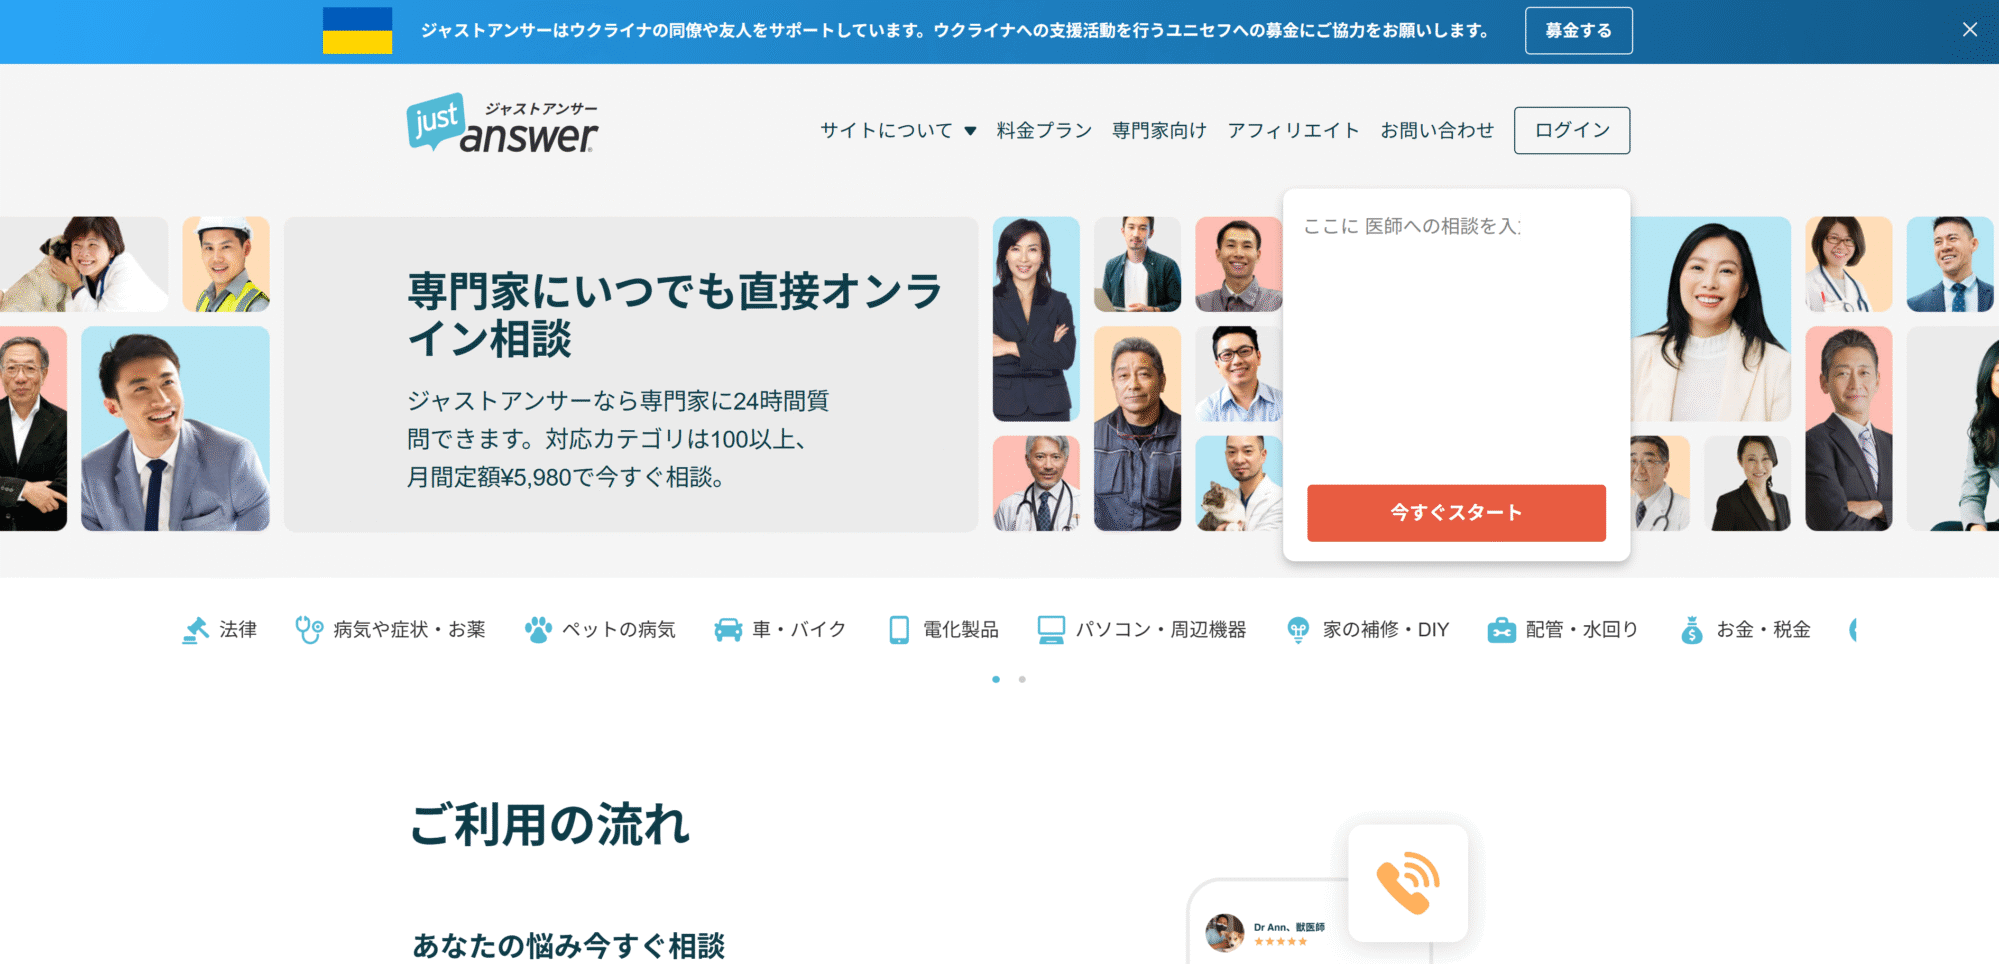Click the legal gavel icon for 法律
Screen dimensions: 1999x964
point(195,630)
